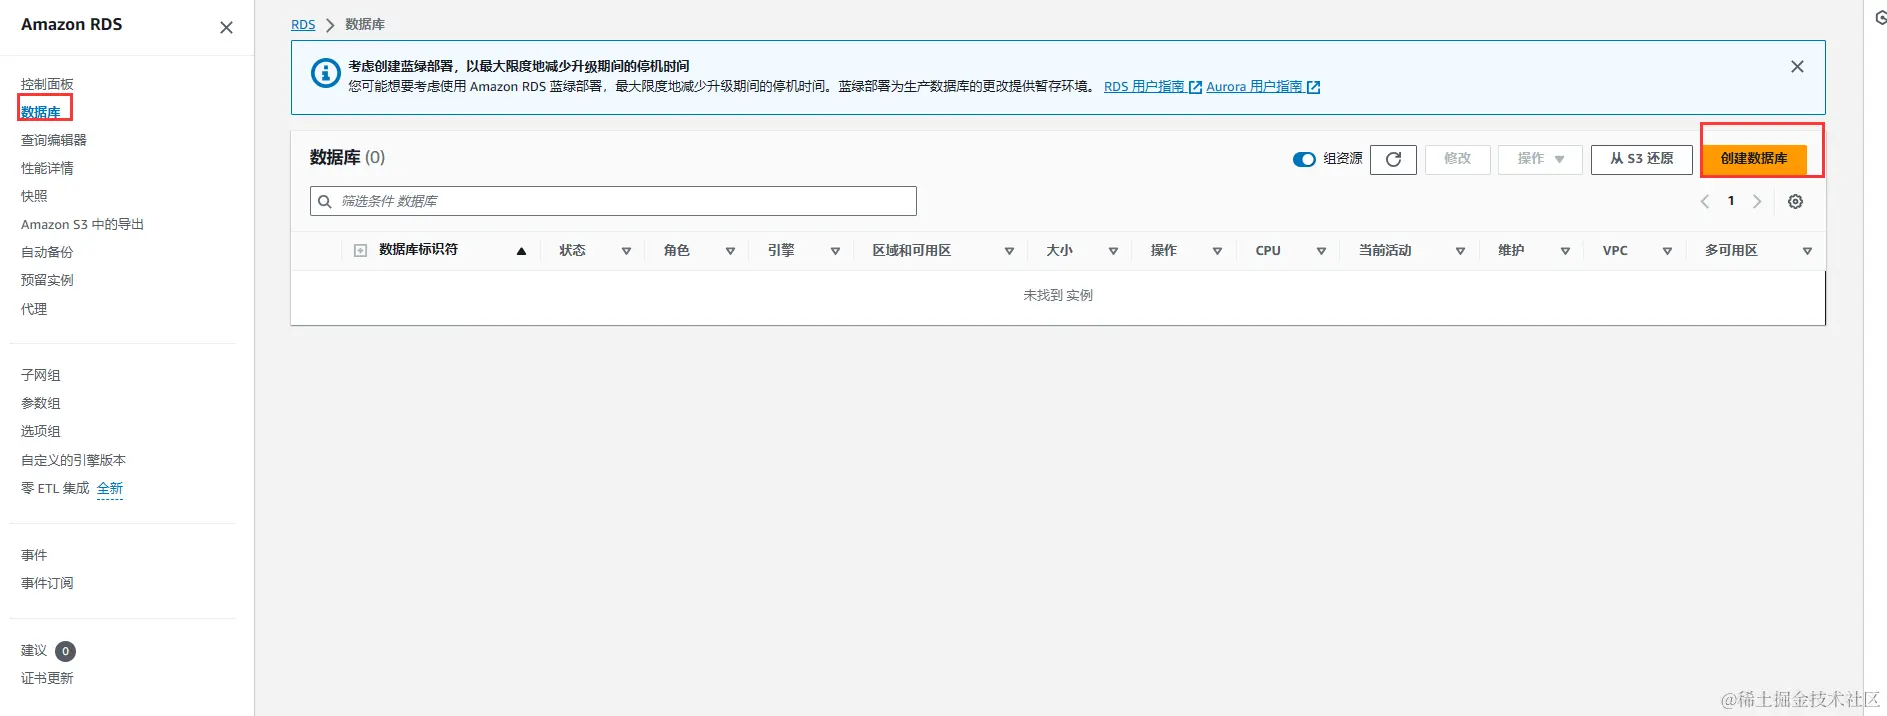This screenshot has height=716, width=1887.
Task: Click the 修改 button
Action: click(x=1458, y=159)
